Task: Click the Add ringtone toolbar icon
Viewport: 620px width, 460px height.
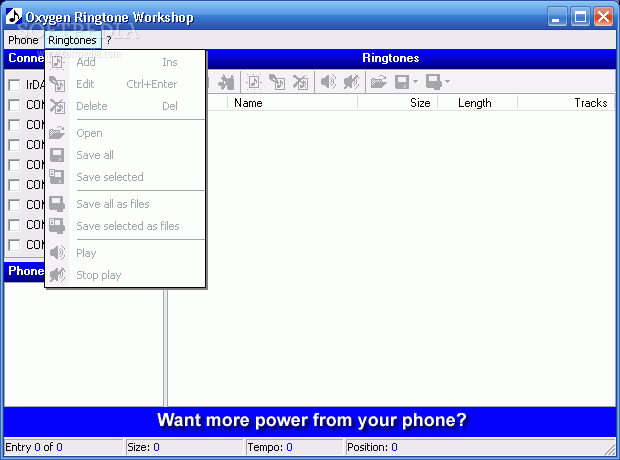Action: tap(254, 82)
